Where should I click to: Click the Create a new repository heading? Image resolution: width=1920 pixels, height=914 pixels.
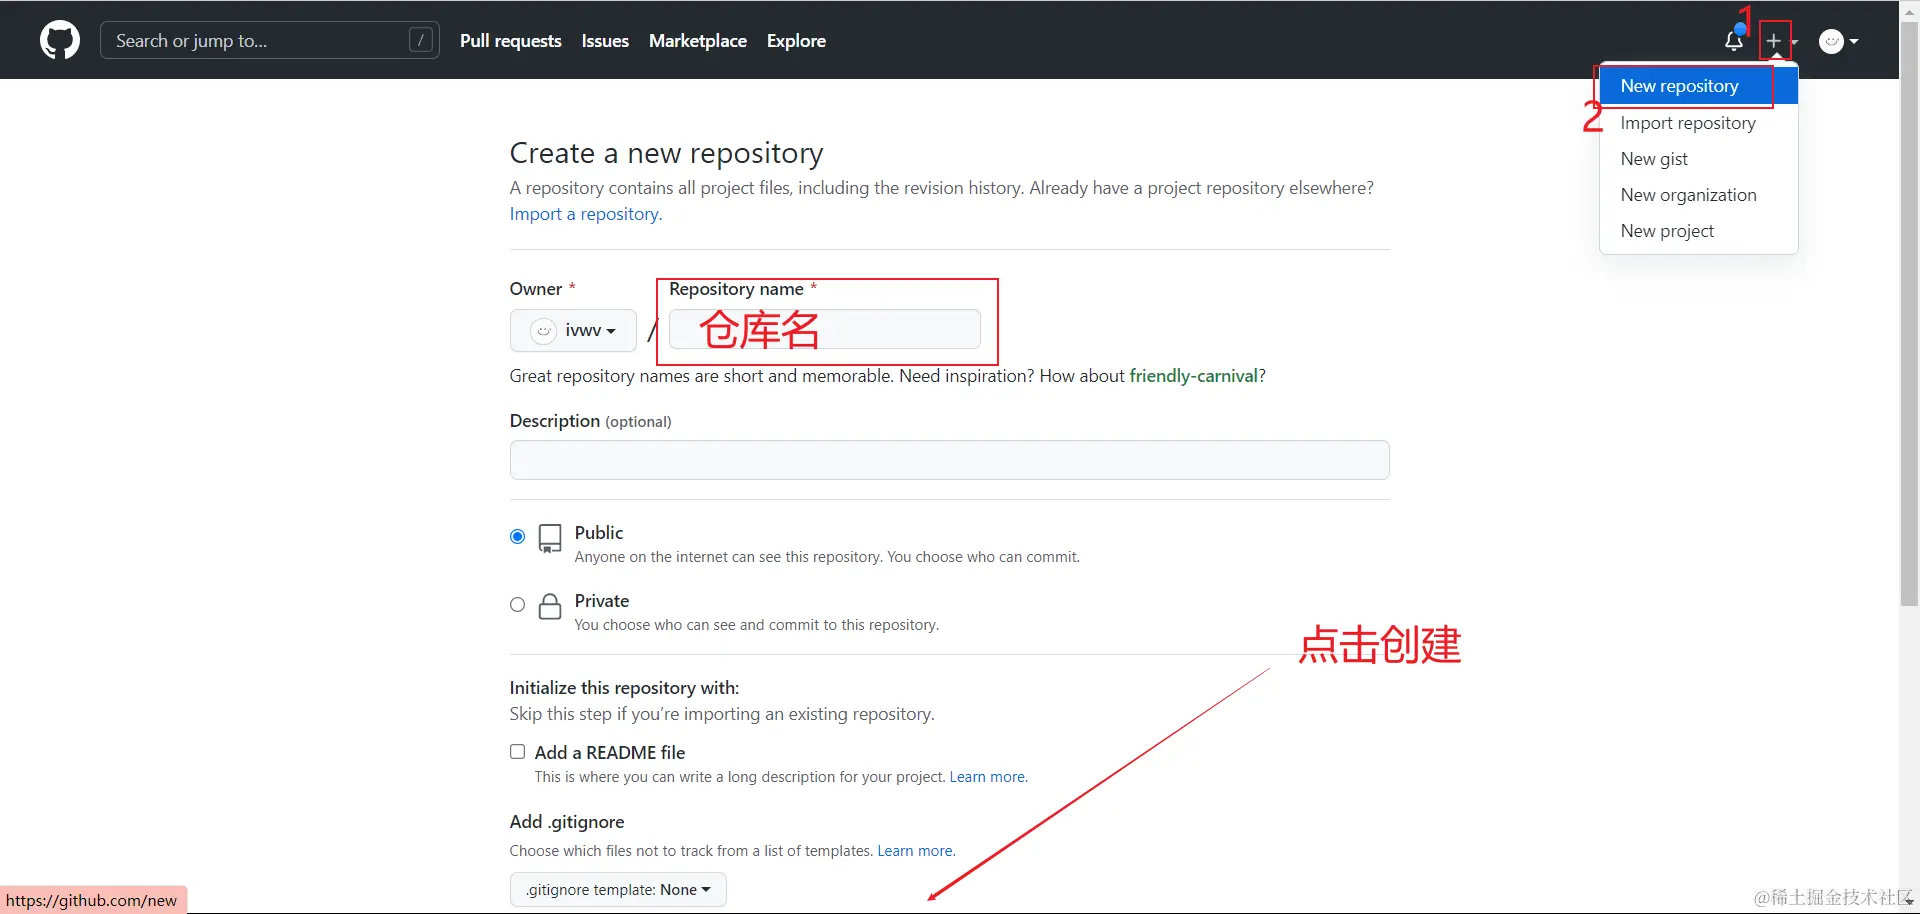(666, 153)
